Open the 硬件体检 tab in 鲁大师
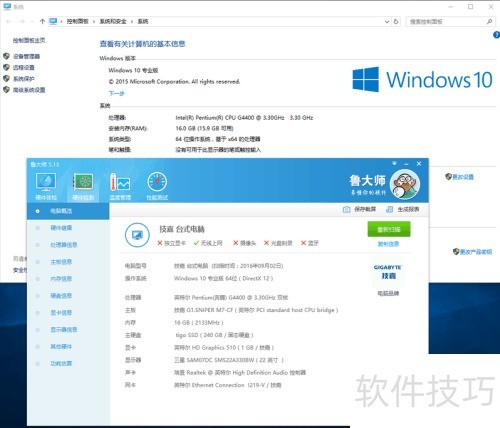This screenshot has width=500, height=428. pyautogui.click(x=46, y=186)
